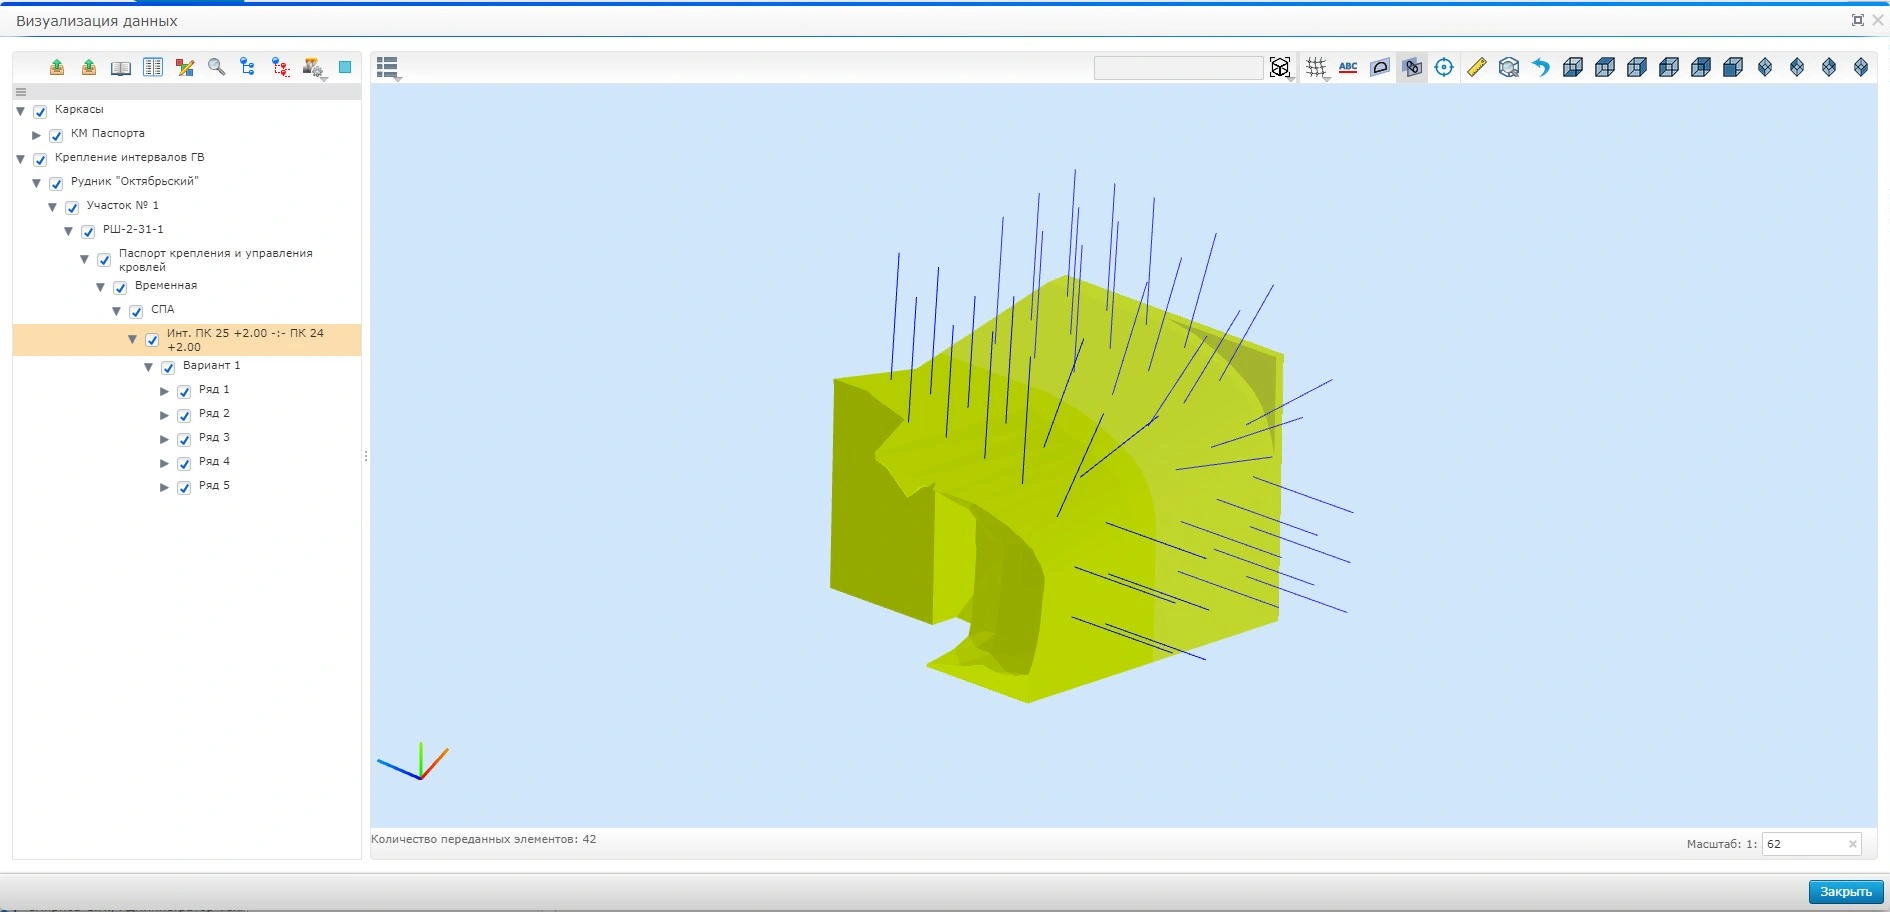Click the magnifier-over-cube zoom icon
The image size is (1890, 912).
[x=1509, y=67]
